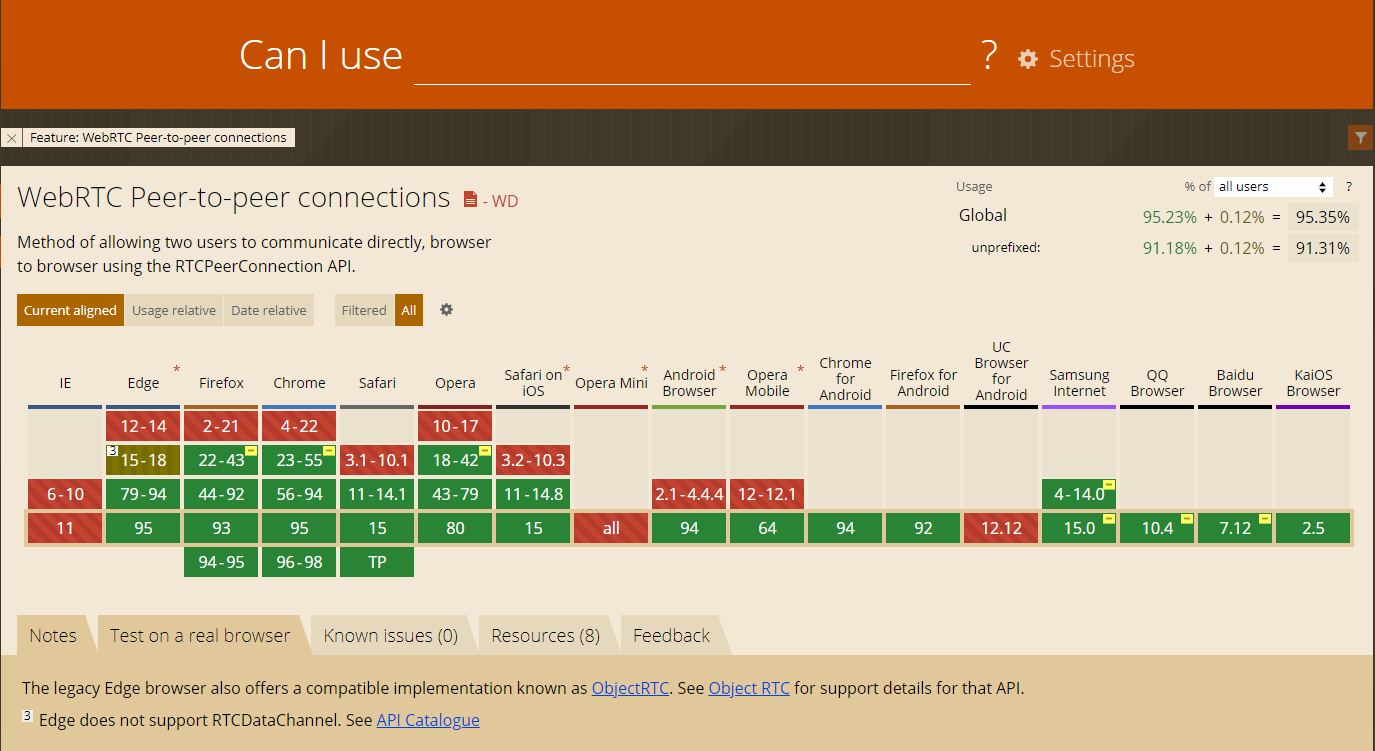Open the 'all users' usage dropdown
The width and height of the screenshot is (1375, 751).
1274,187
